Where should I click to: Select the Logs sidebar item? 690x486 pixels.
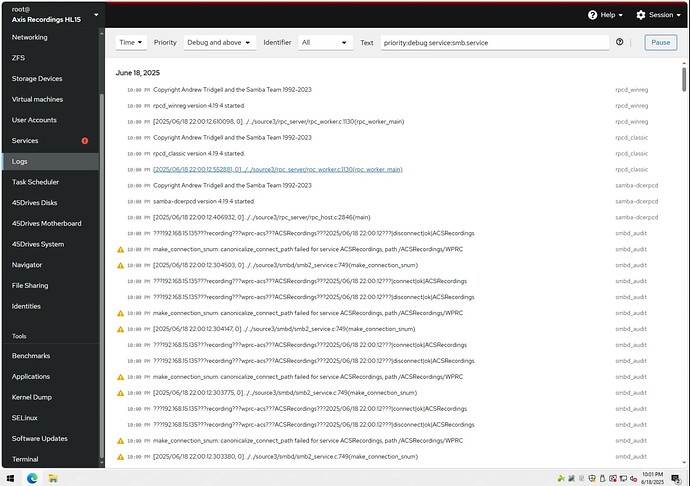[x=50, y=162]
